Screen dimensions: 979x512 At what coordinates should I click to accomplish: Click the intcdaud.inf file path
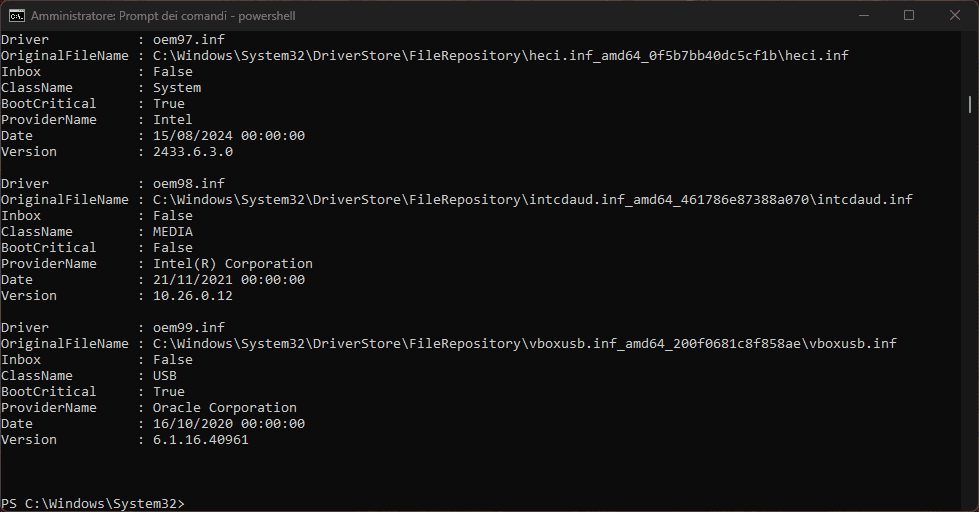(532, 200)
